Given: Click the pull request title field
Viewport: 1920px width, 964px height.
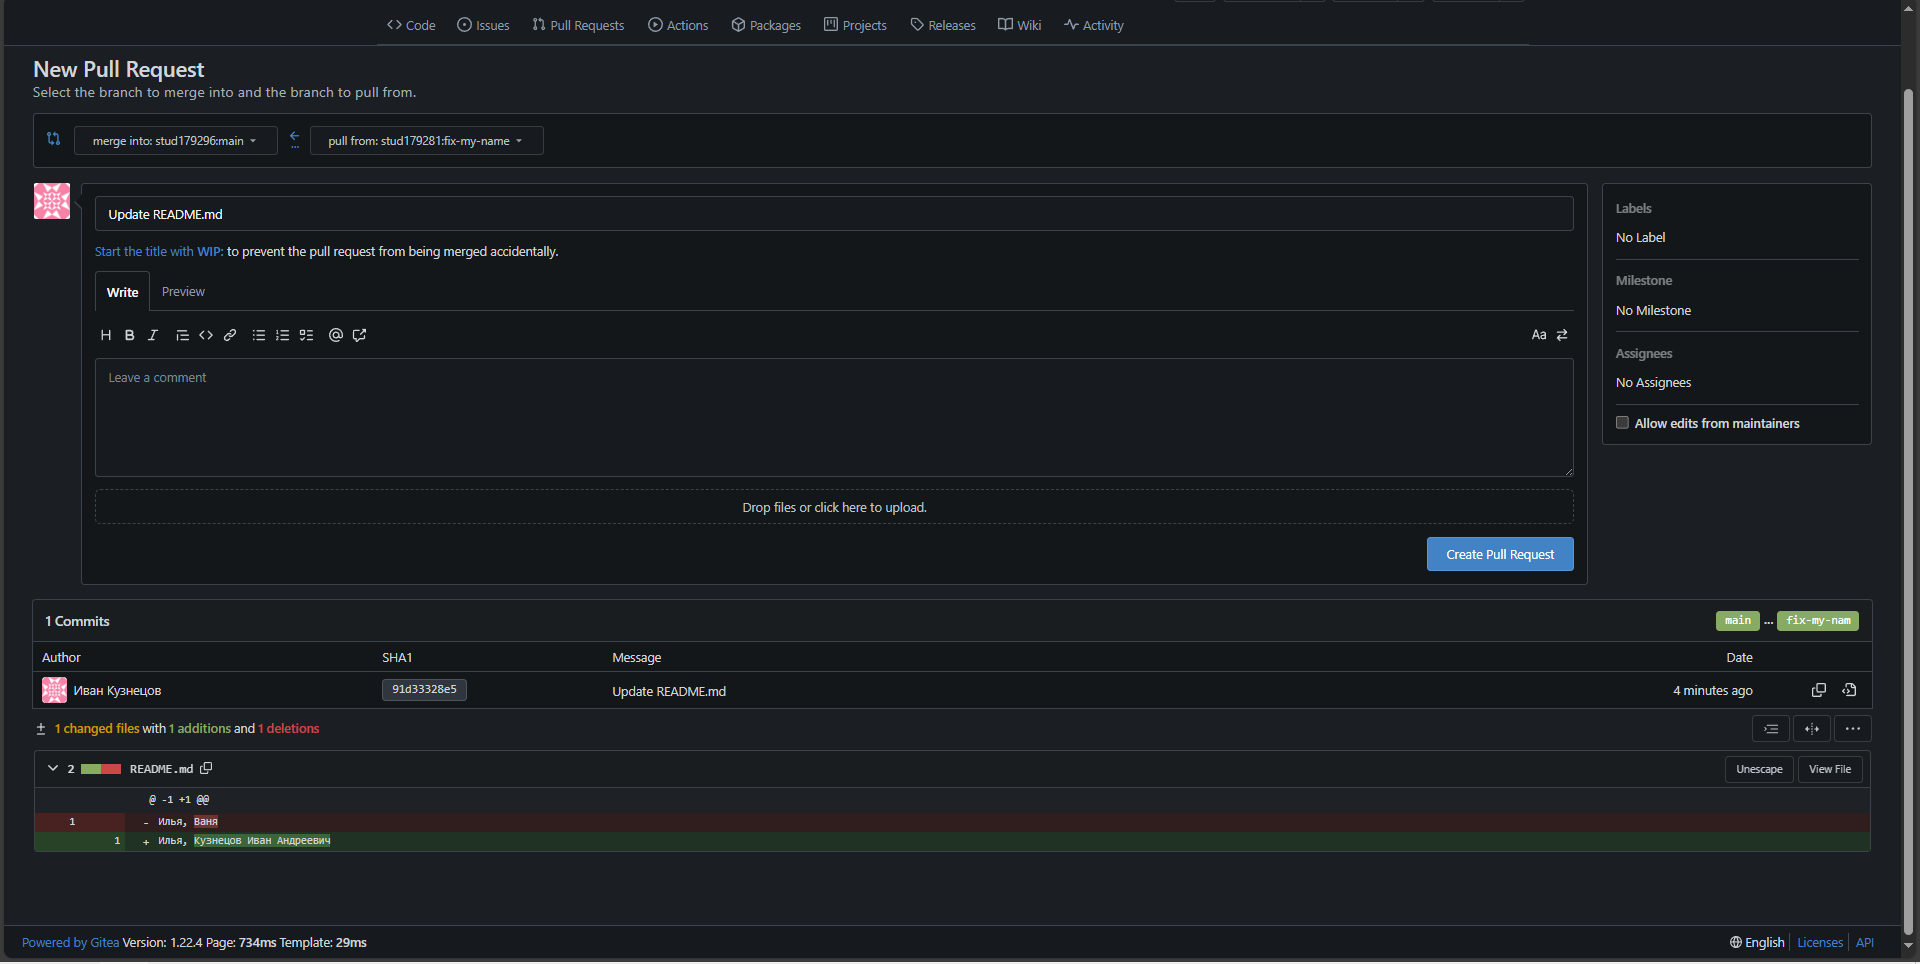Looking at the screenshot, I should click(x=833, y=214).
